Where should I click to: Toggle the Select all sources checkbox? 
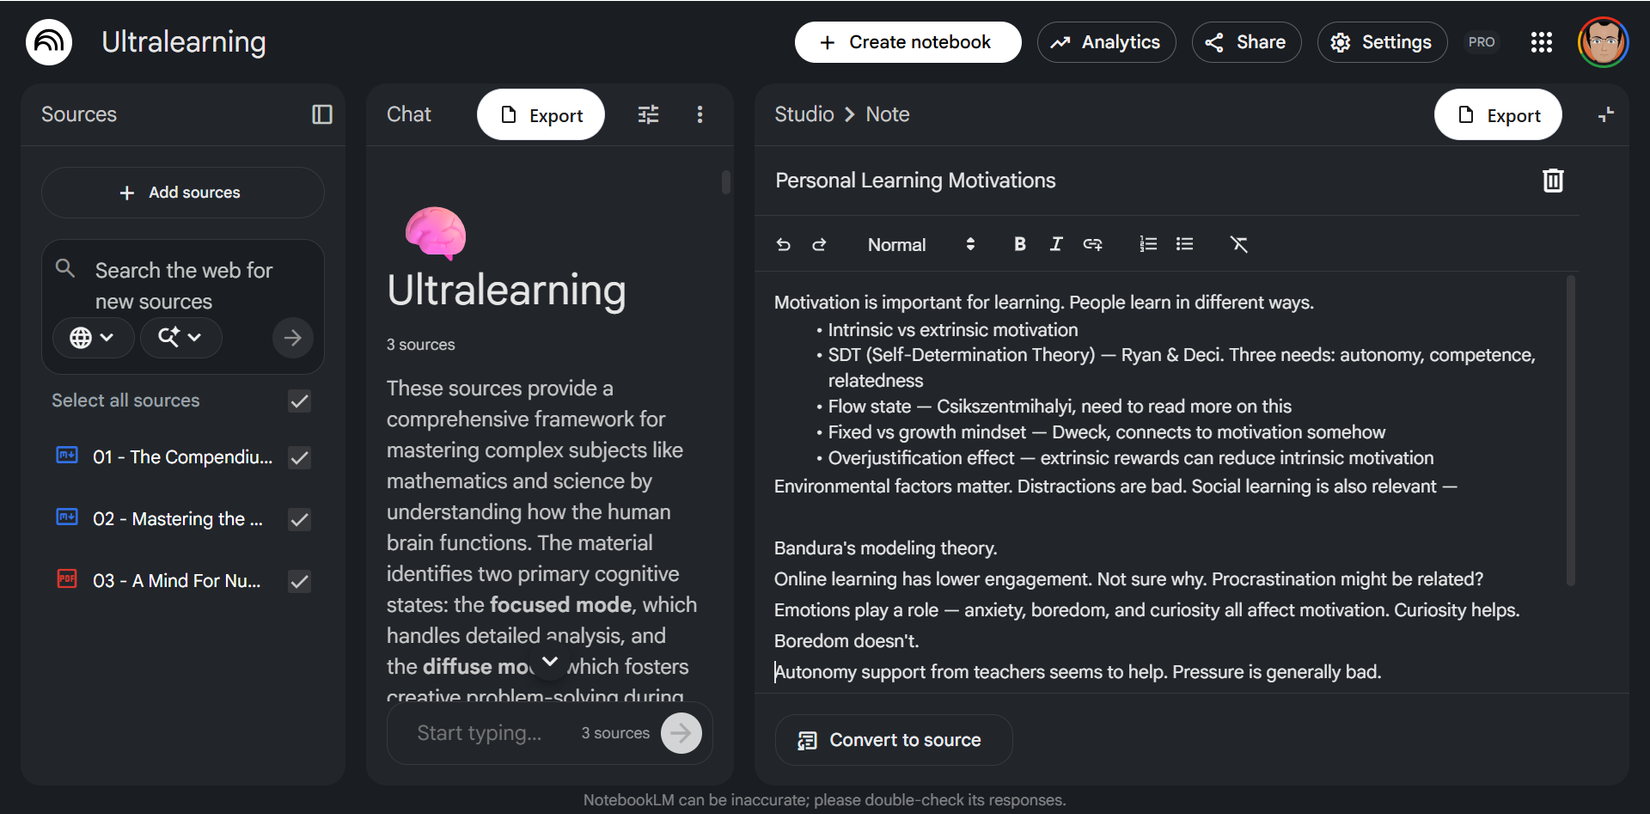click(299, 401)
